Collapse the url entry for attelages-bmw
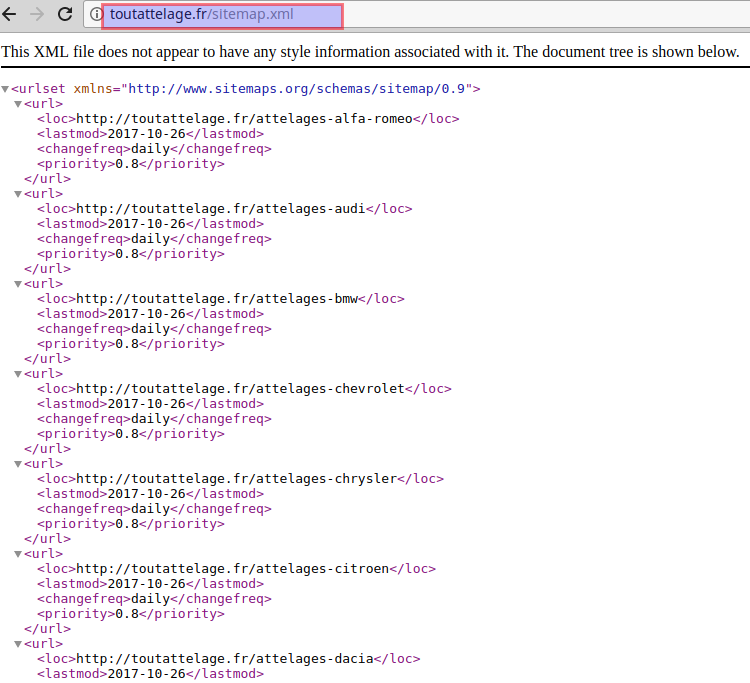The image size is (750, 683). 18,284
